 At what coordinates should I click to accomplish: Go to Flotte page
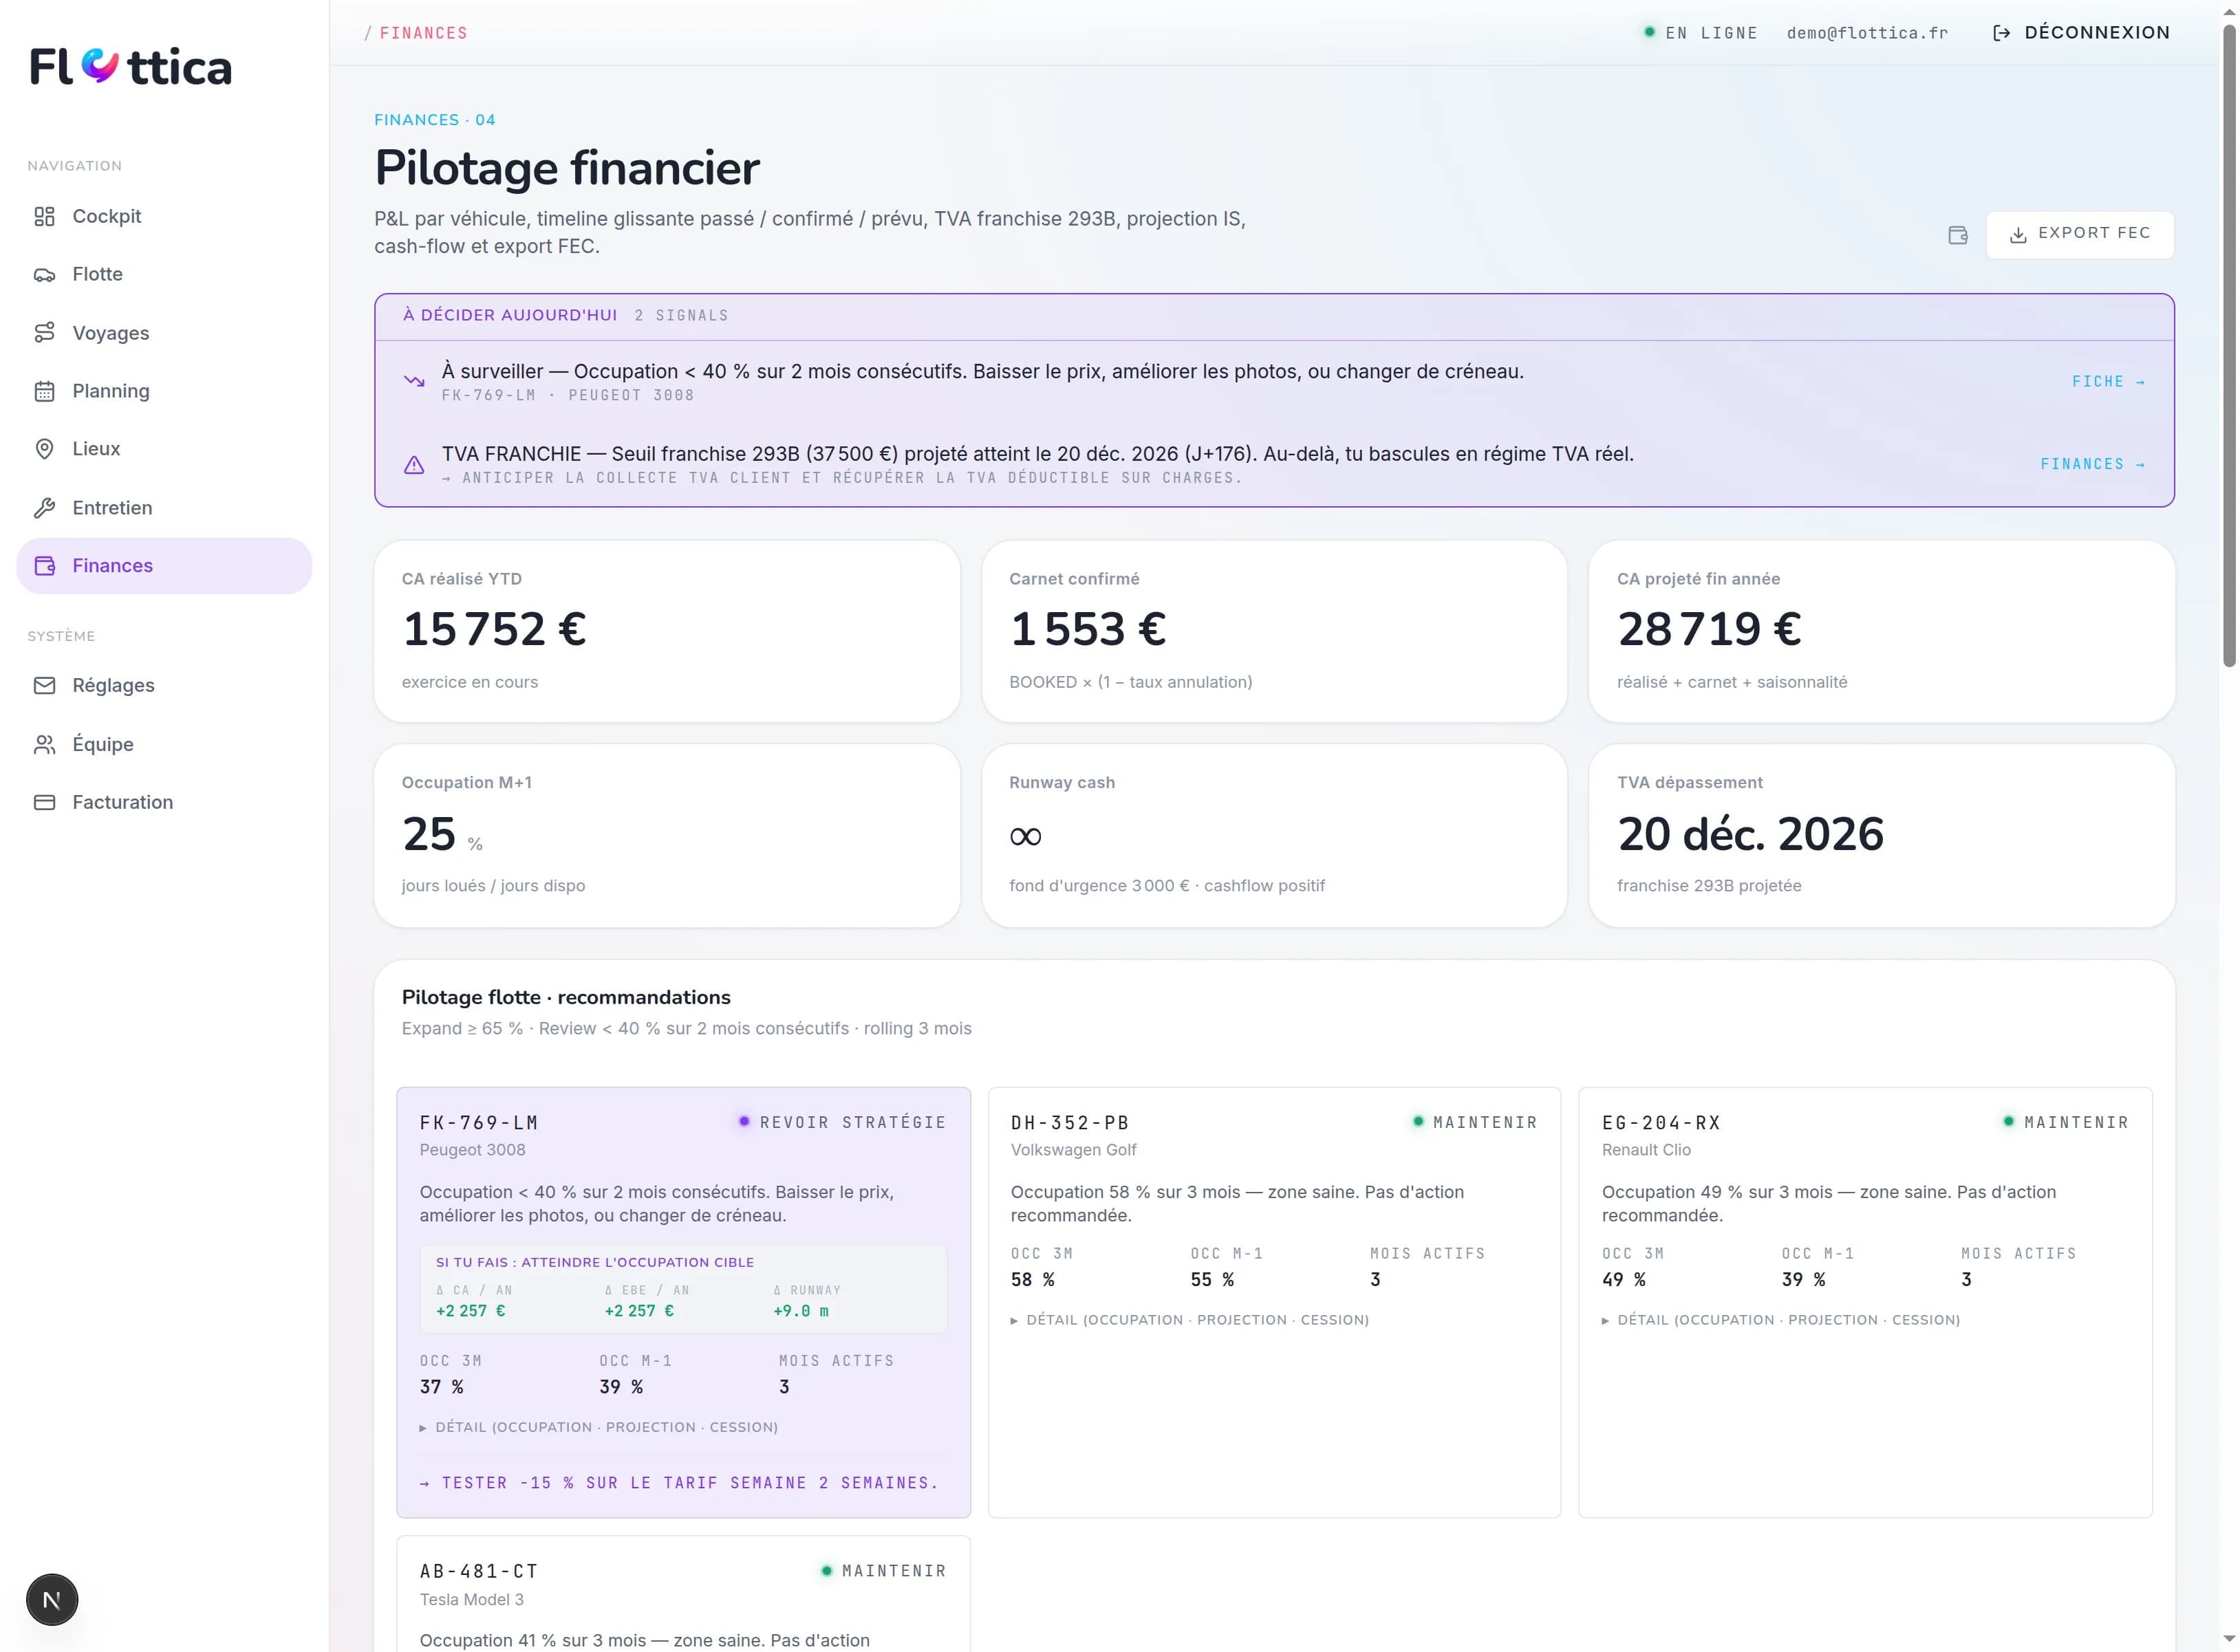tap(164, 274)
